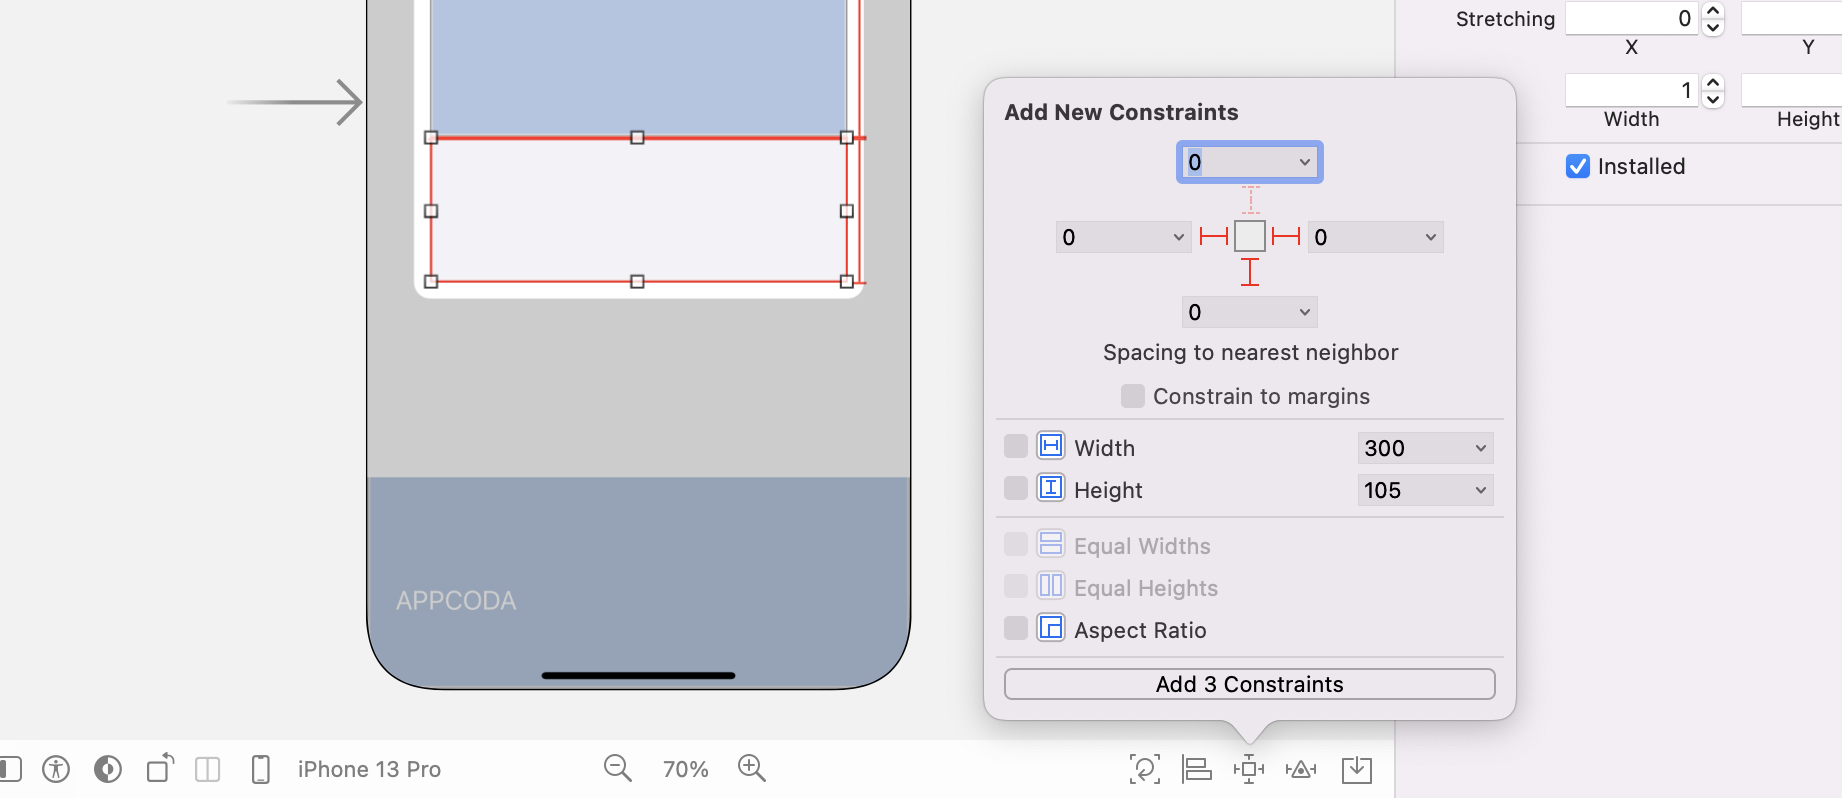
Task: Zoom out the canvas
Action: click(x=618, y=769)
